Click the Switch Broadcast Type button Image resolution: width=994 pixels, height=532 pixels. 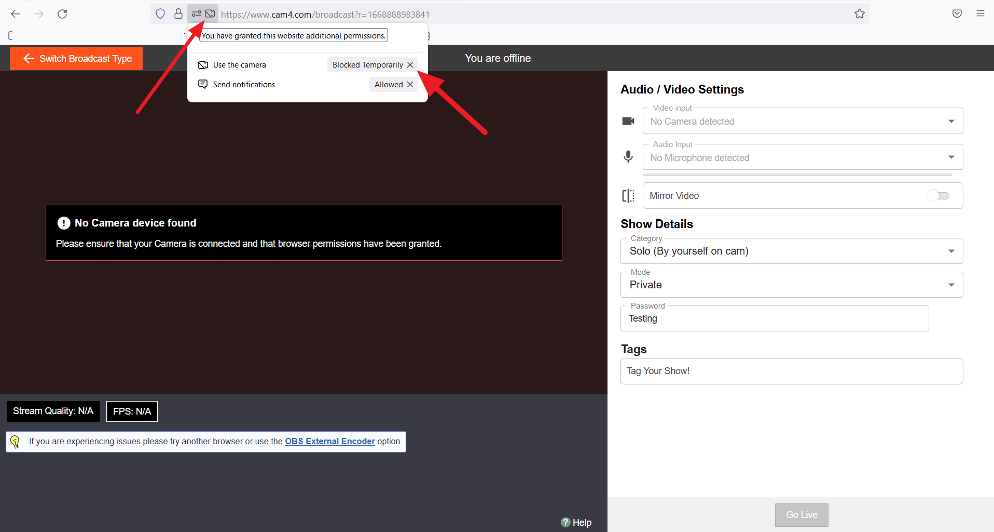coord(77,59)
